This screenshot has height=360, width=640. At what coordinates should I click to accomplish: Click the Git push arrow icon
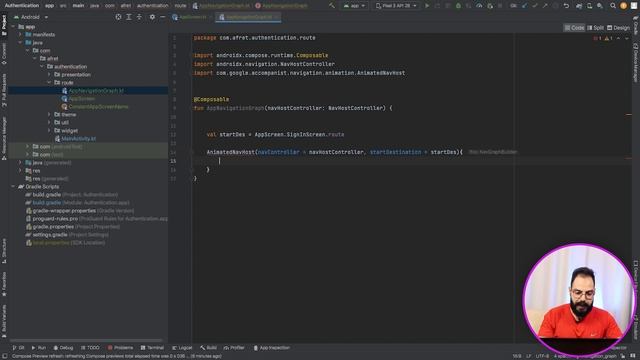pyautogui.click(x=545, y=6)
